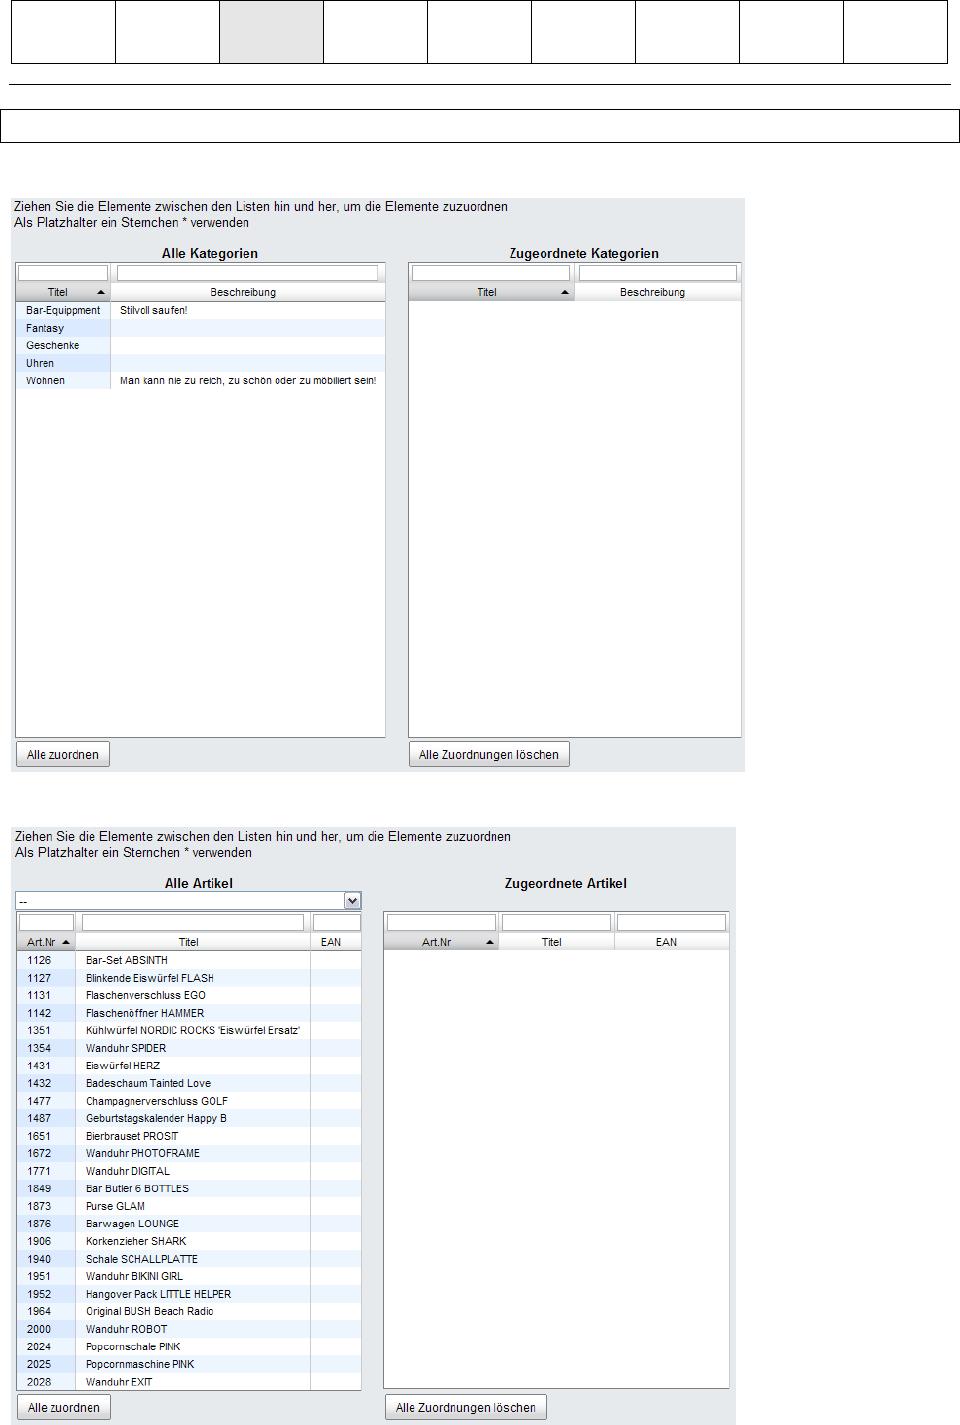Select the gray highlighted tab at top

pos(271,32)
